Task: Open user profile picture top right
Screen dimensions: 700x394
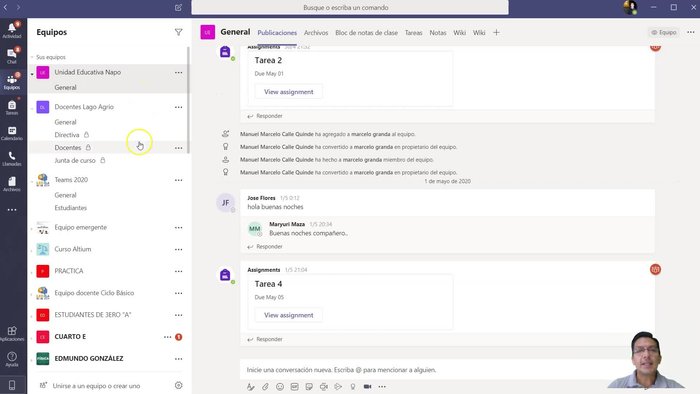Action: (x=630, y=8)
